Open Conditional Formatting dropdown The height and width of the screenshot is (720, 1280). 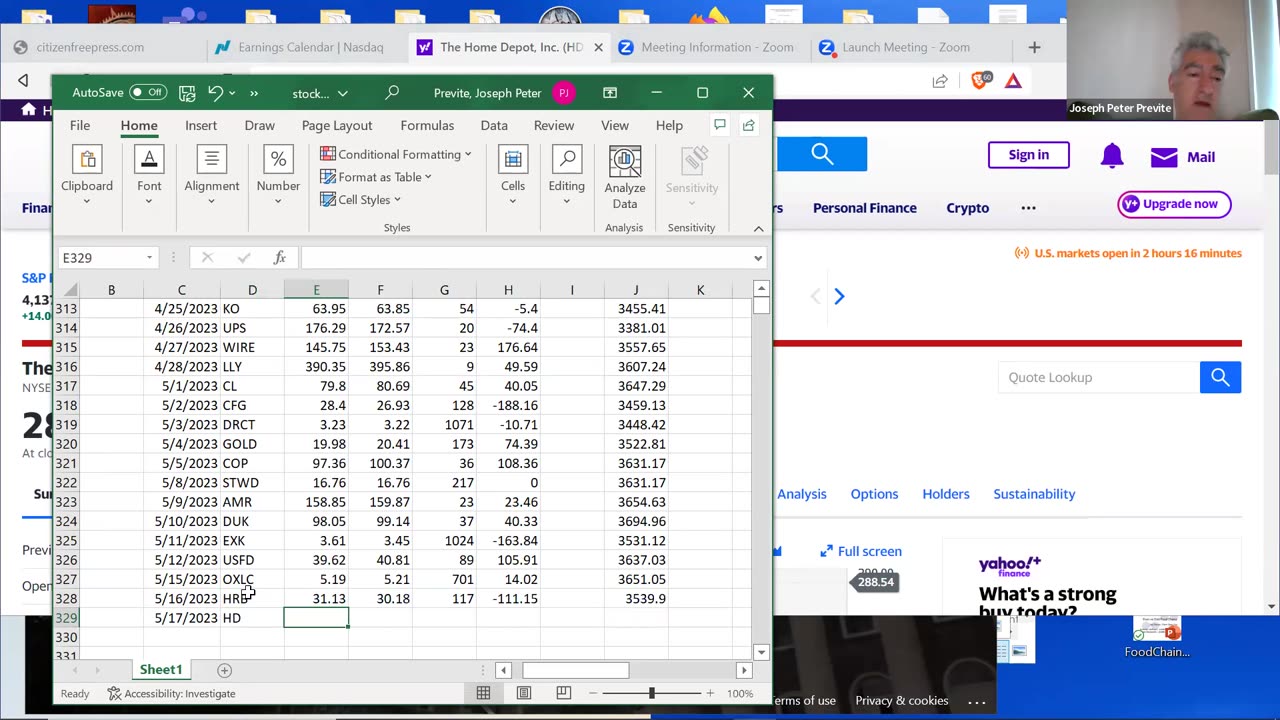pos(396,154)
